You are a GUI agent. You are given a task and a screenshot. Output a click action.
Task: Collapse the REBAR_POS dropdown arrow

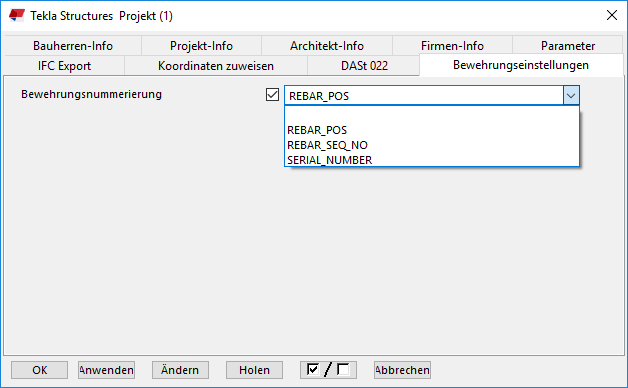point(571,96)
